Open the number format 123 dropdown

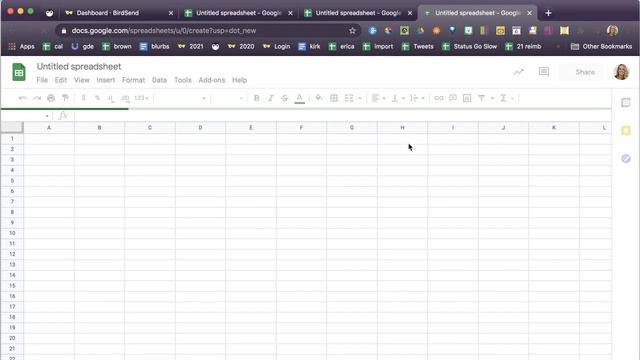pyautogui.click(x=141, y=98)
